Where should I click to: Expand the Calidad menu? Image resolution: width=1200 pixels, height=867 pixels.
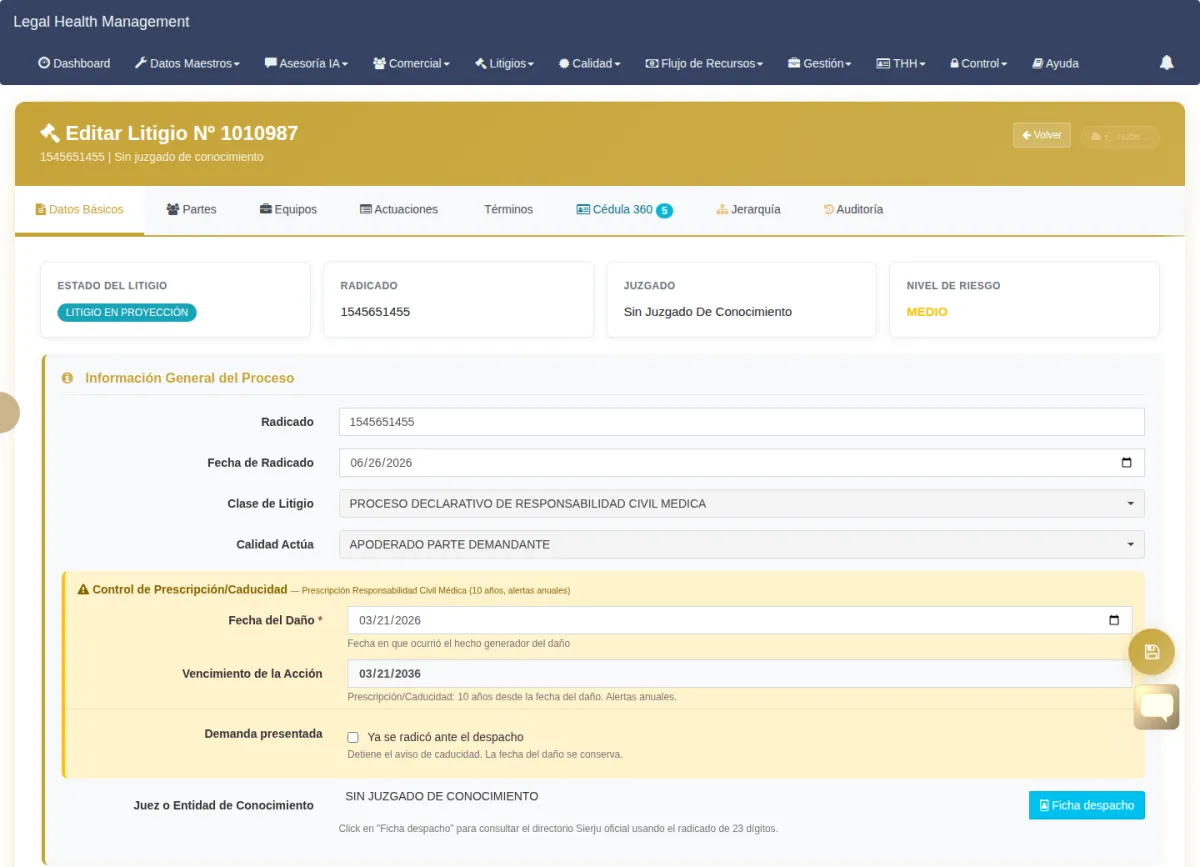(589, 63)
